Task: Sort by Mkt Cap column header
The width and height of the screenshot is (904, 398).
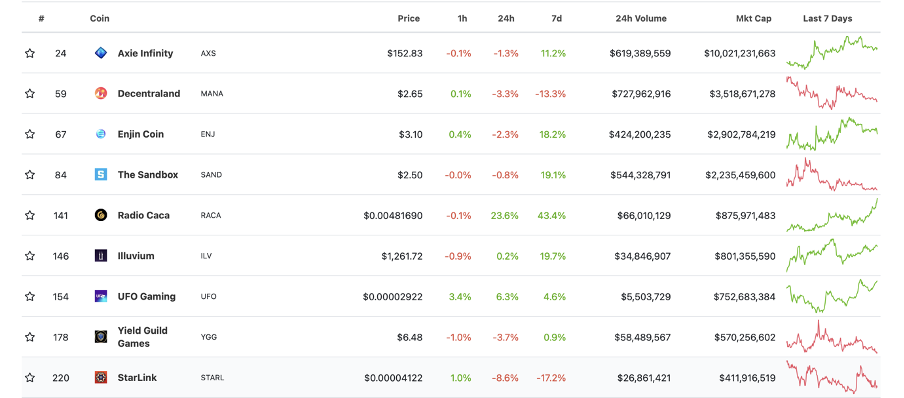Action: pos(754,18)
